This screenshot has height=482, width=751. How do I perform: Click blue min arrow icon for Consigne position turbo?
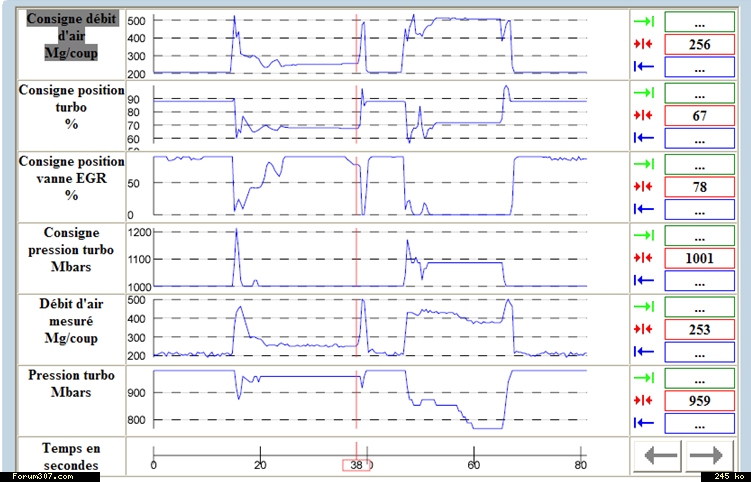pyautogui.click(x=644, y=138)
